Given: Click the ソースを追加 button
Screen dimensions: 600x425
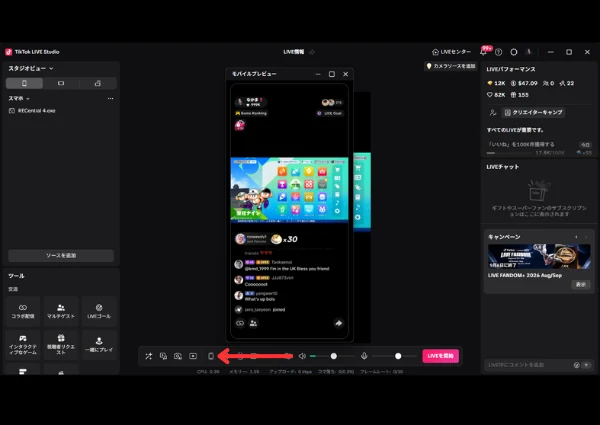Looking at the screenshot, I should [61, 256].
